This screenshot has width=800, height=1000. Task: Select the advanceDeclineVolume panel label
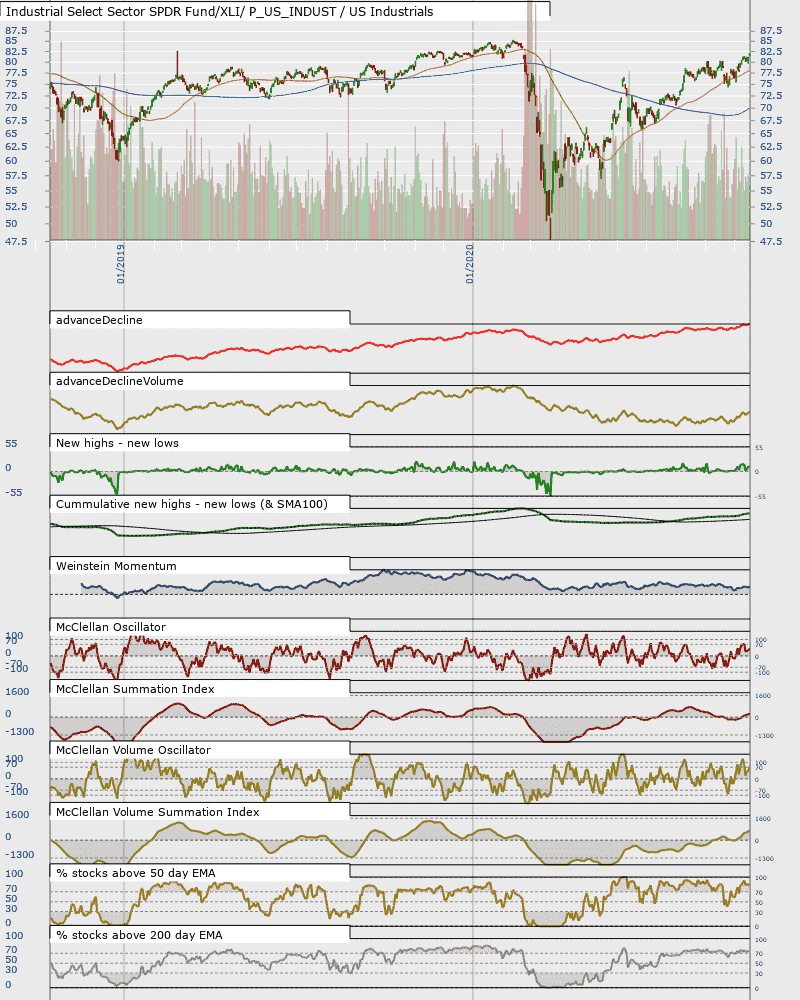119,381
